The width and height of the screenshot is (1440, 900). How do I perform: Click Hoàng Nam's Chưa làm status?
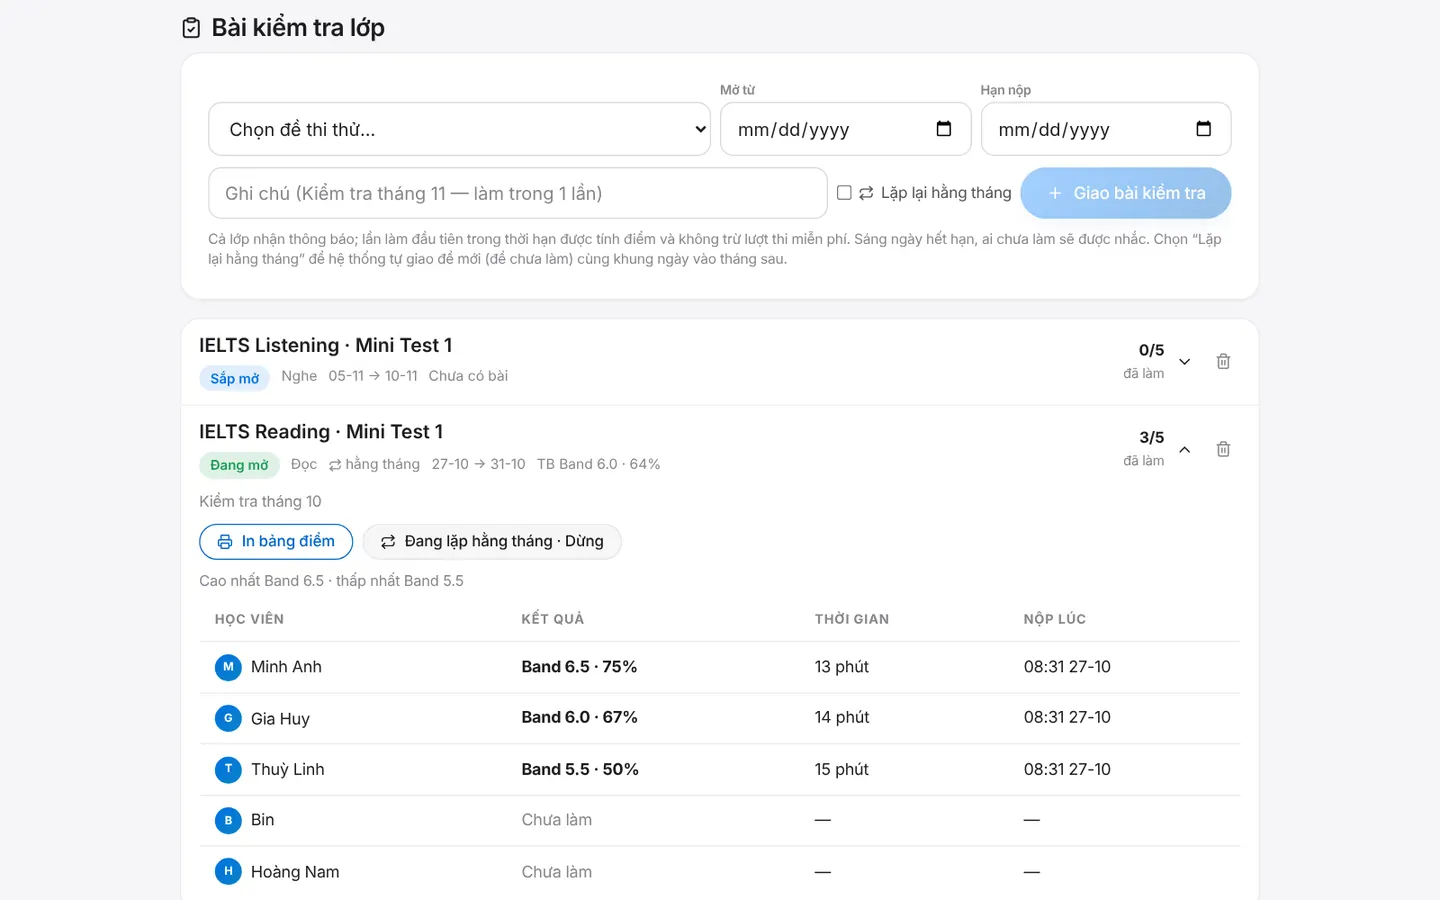(557, 872)
